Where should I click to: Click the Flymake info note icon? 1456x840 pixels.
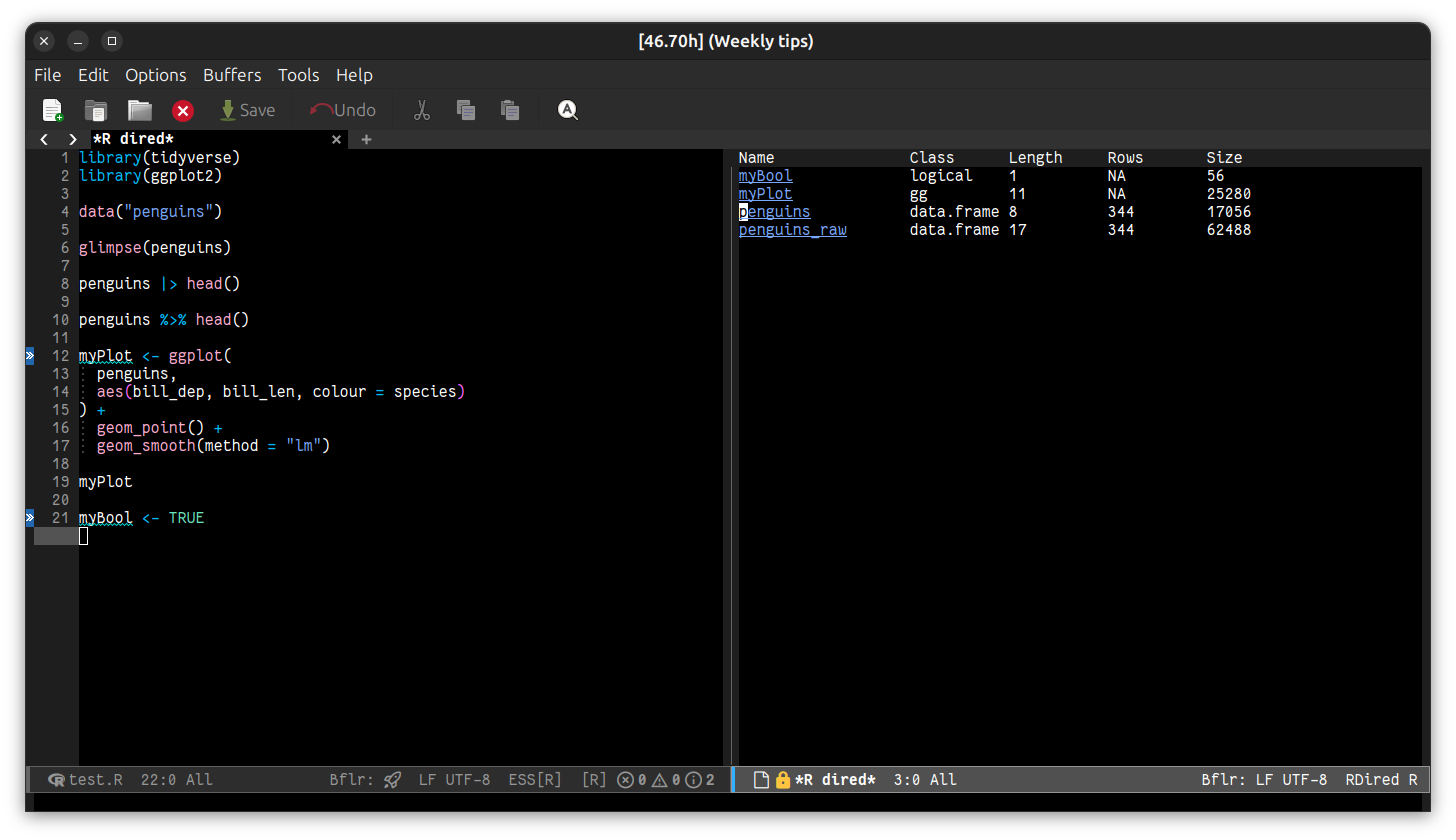click(693, 780)
